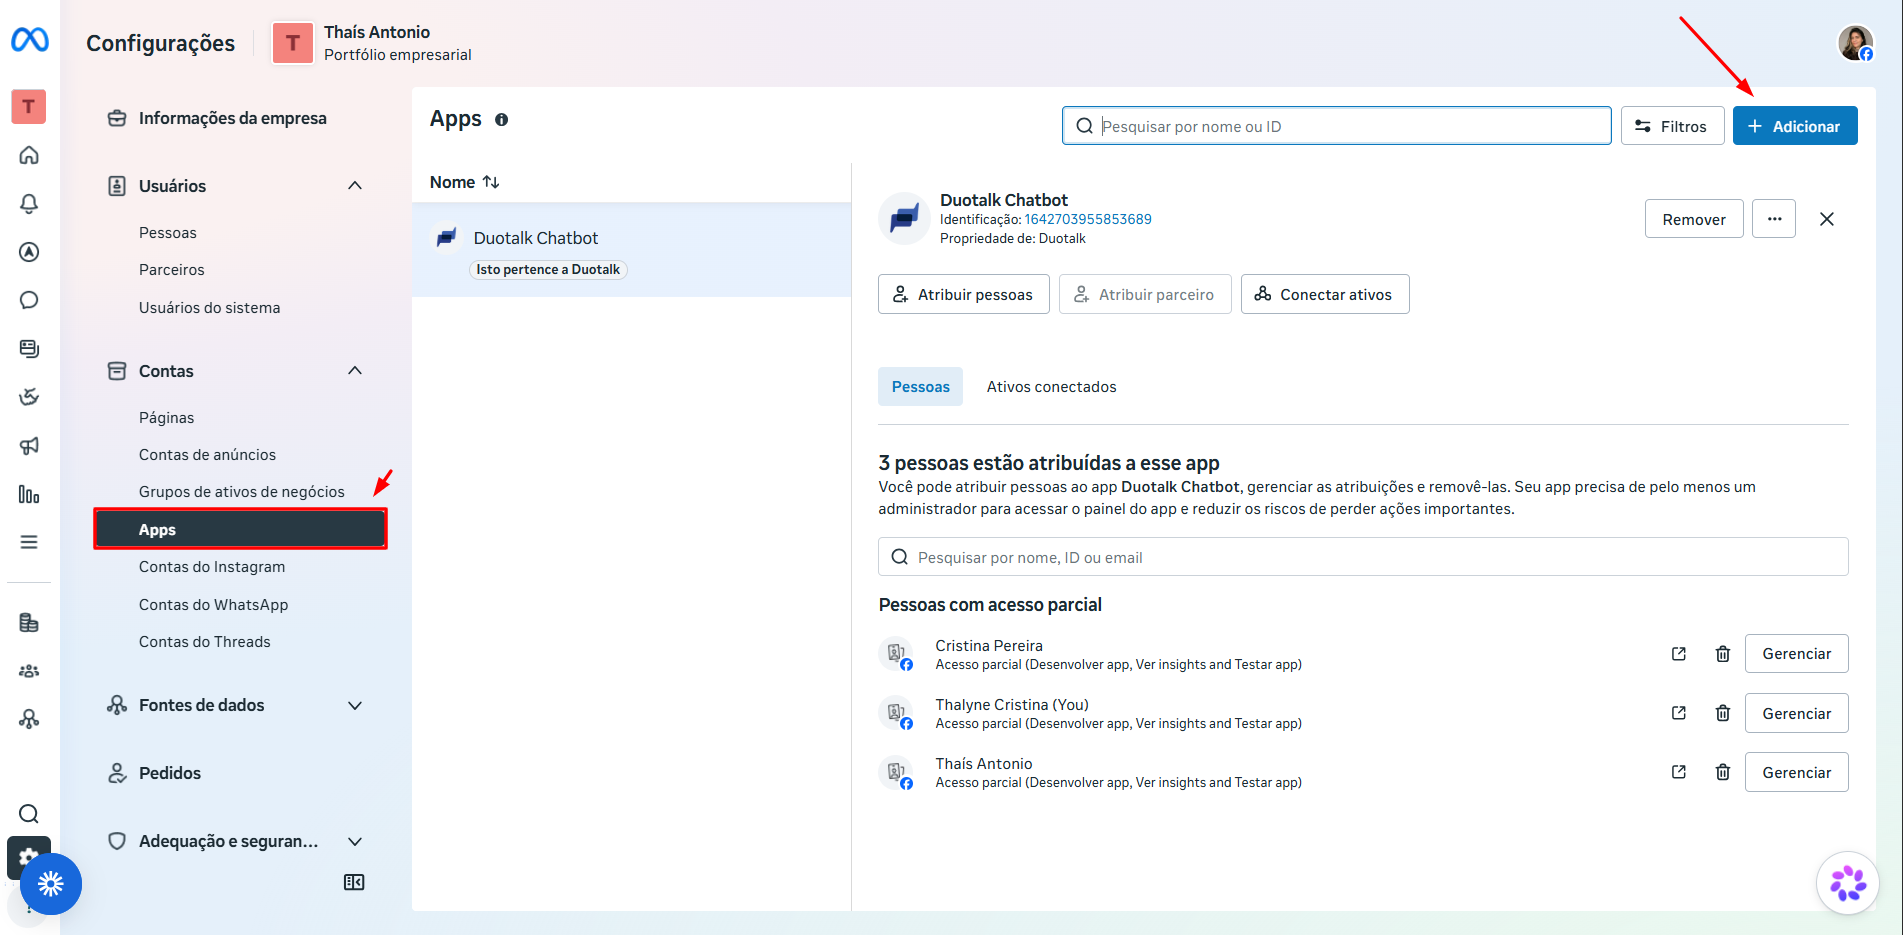Screen dimensions: 1903x935
Task: Expand the Fontes de dados section
Action: tap(355, 705)
